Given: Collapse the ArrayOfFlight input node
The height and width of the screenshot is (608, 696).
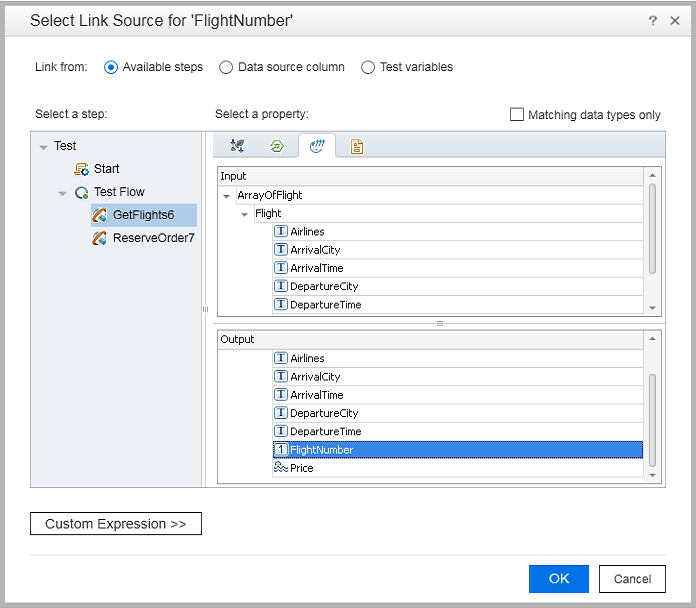Looking at the screenshot, I should (x=227, y=196).
